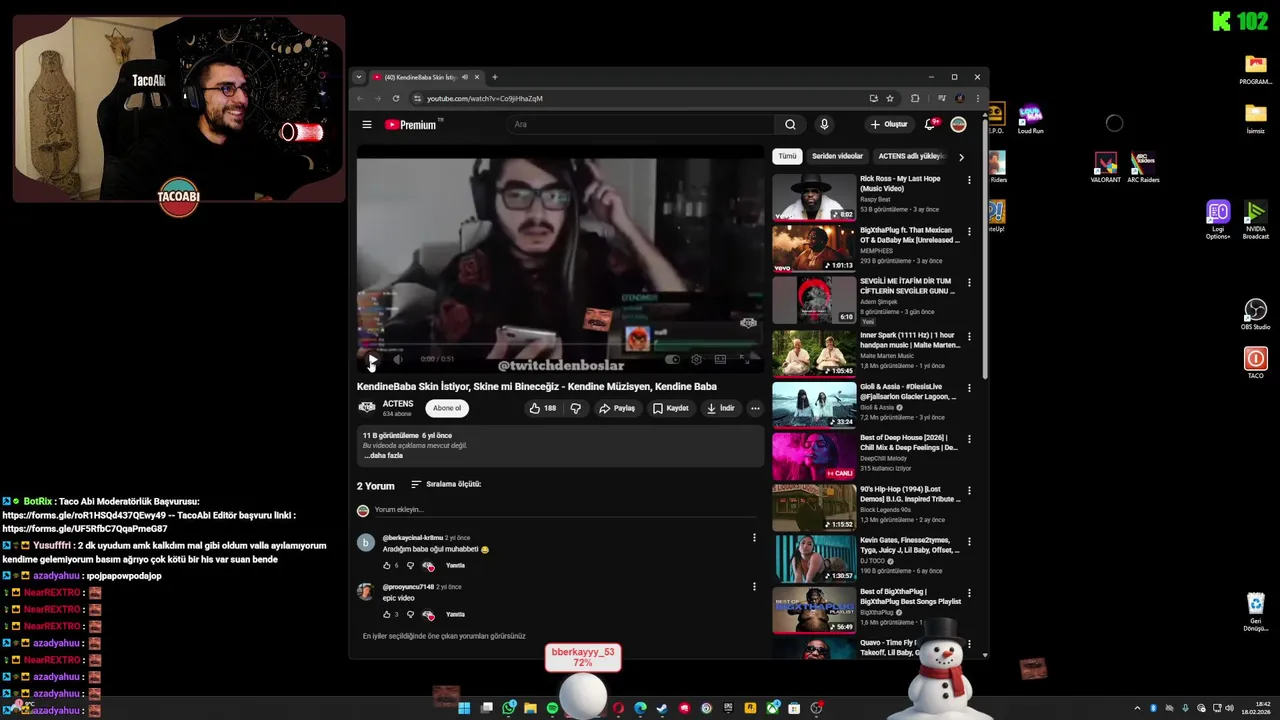Open options menu for @prooyuncu7148 comment

(754, 587)
